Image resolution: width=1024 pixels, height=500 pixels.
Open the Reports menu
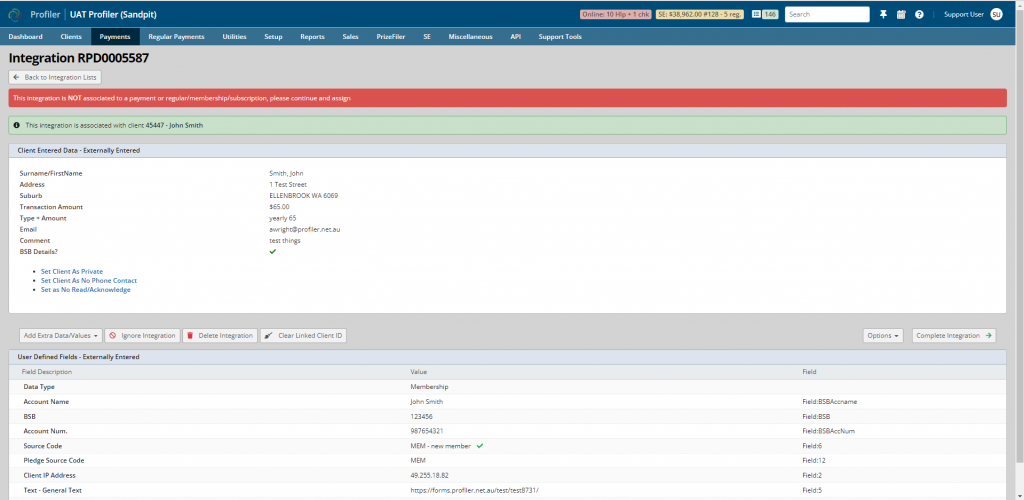(312, 37)
